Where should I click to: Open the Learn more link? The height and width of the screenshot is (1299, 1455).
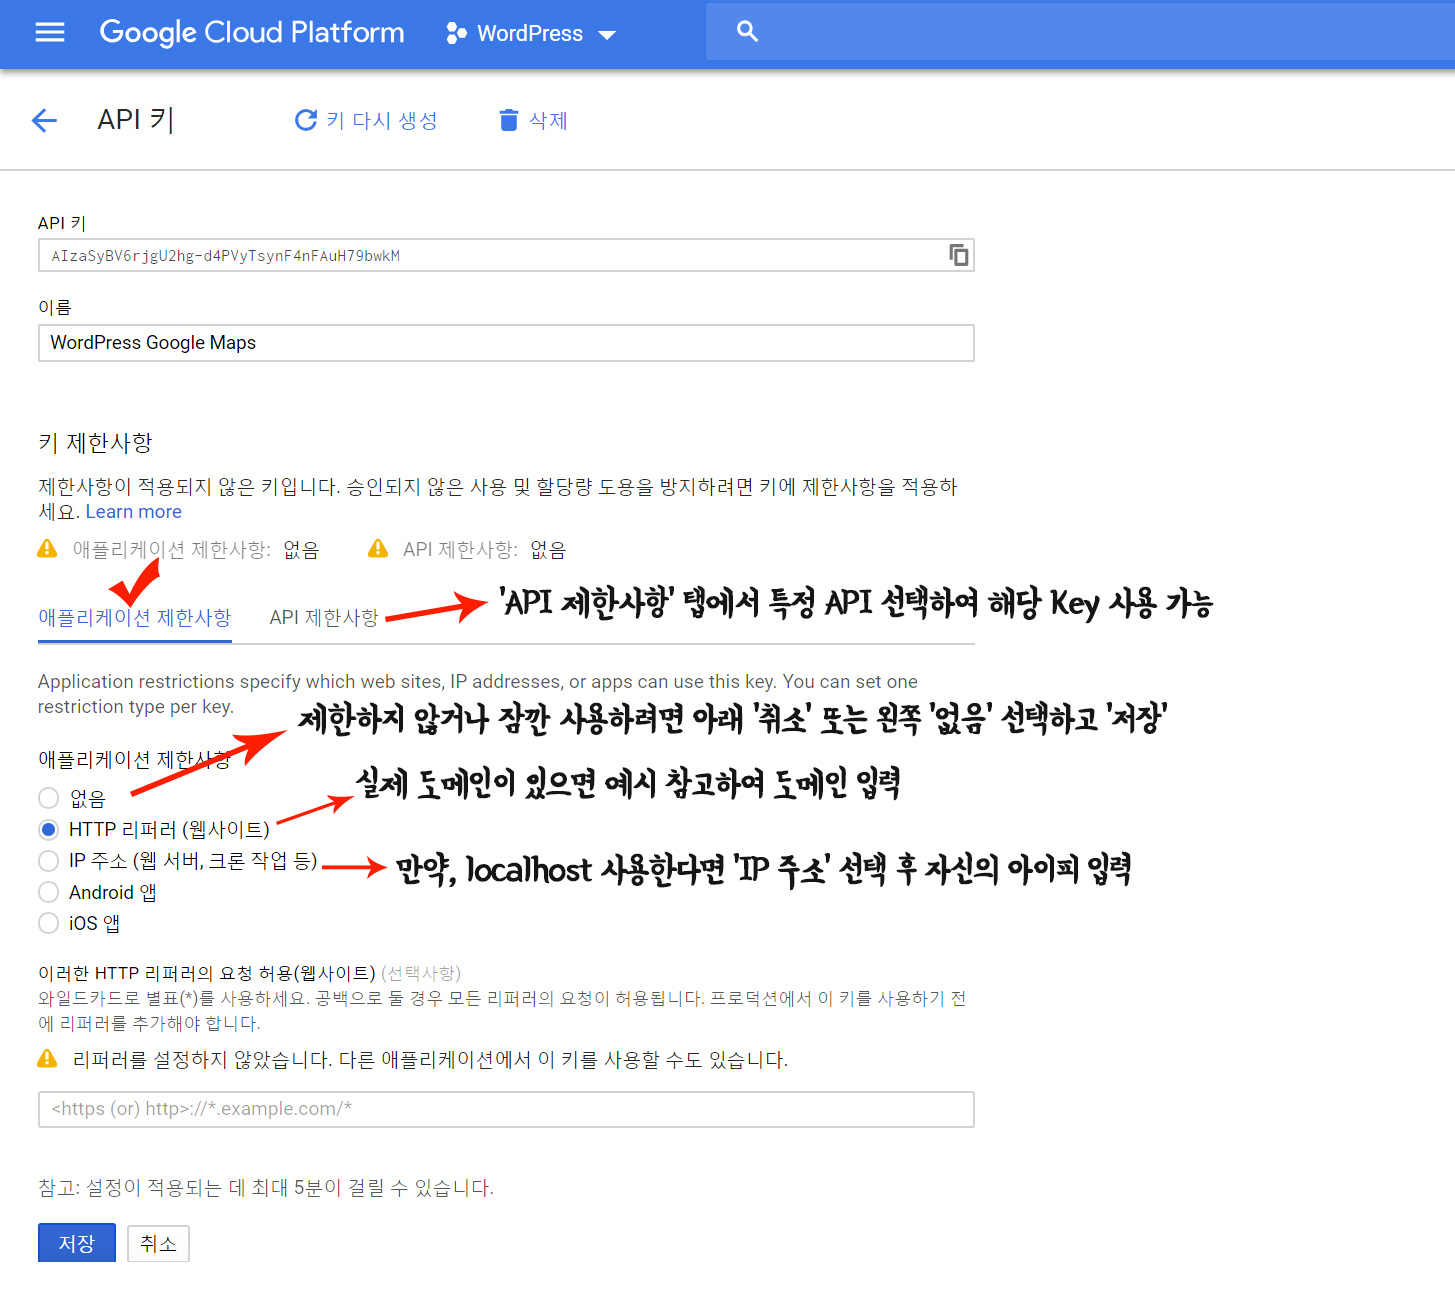(134, 511)
